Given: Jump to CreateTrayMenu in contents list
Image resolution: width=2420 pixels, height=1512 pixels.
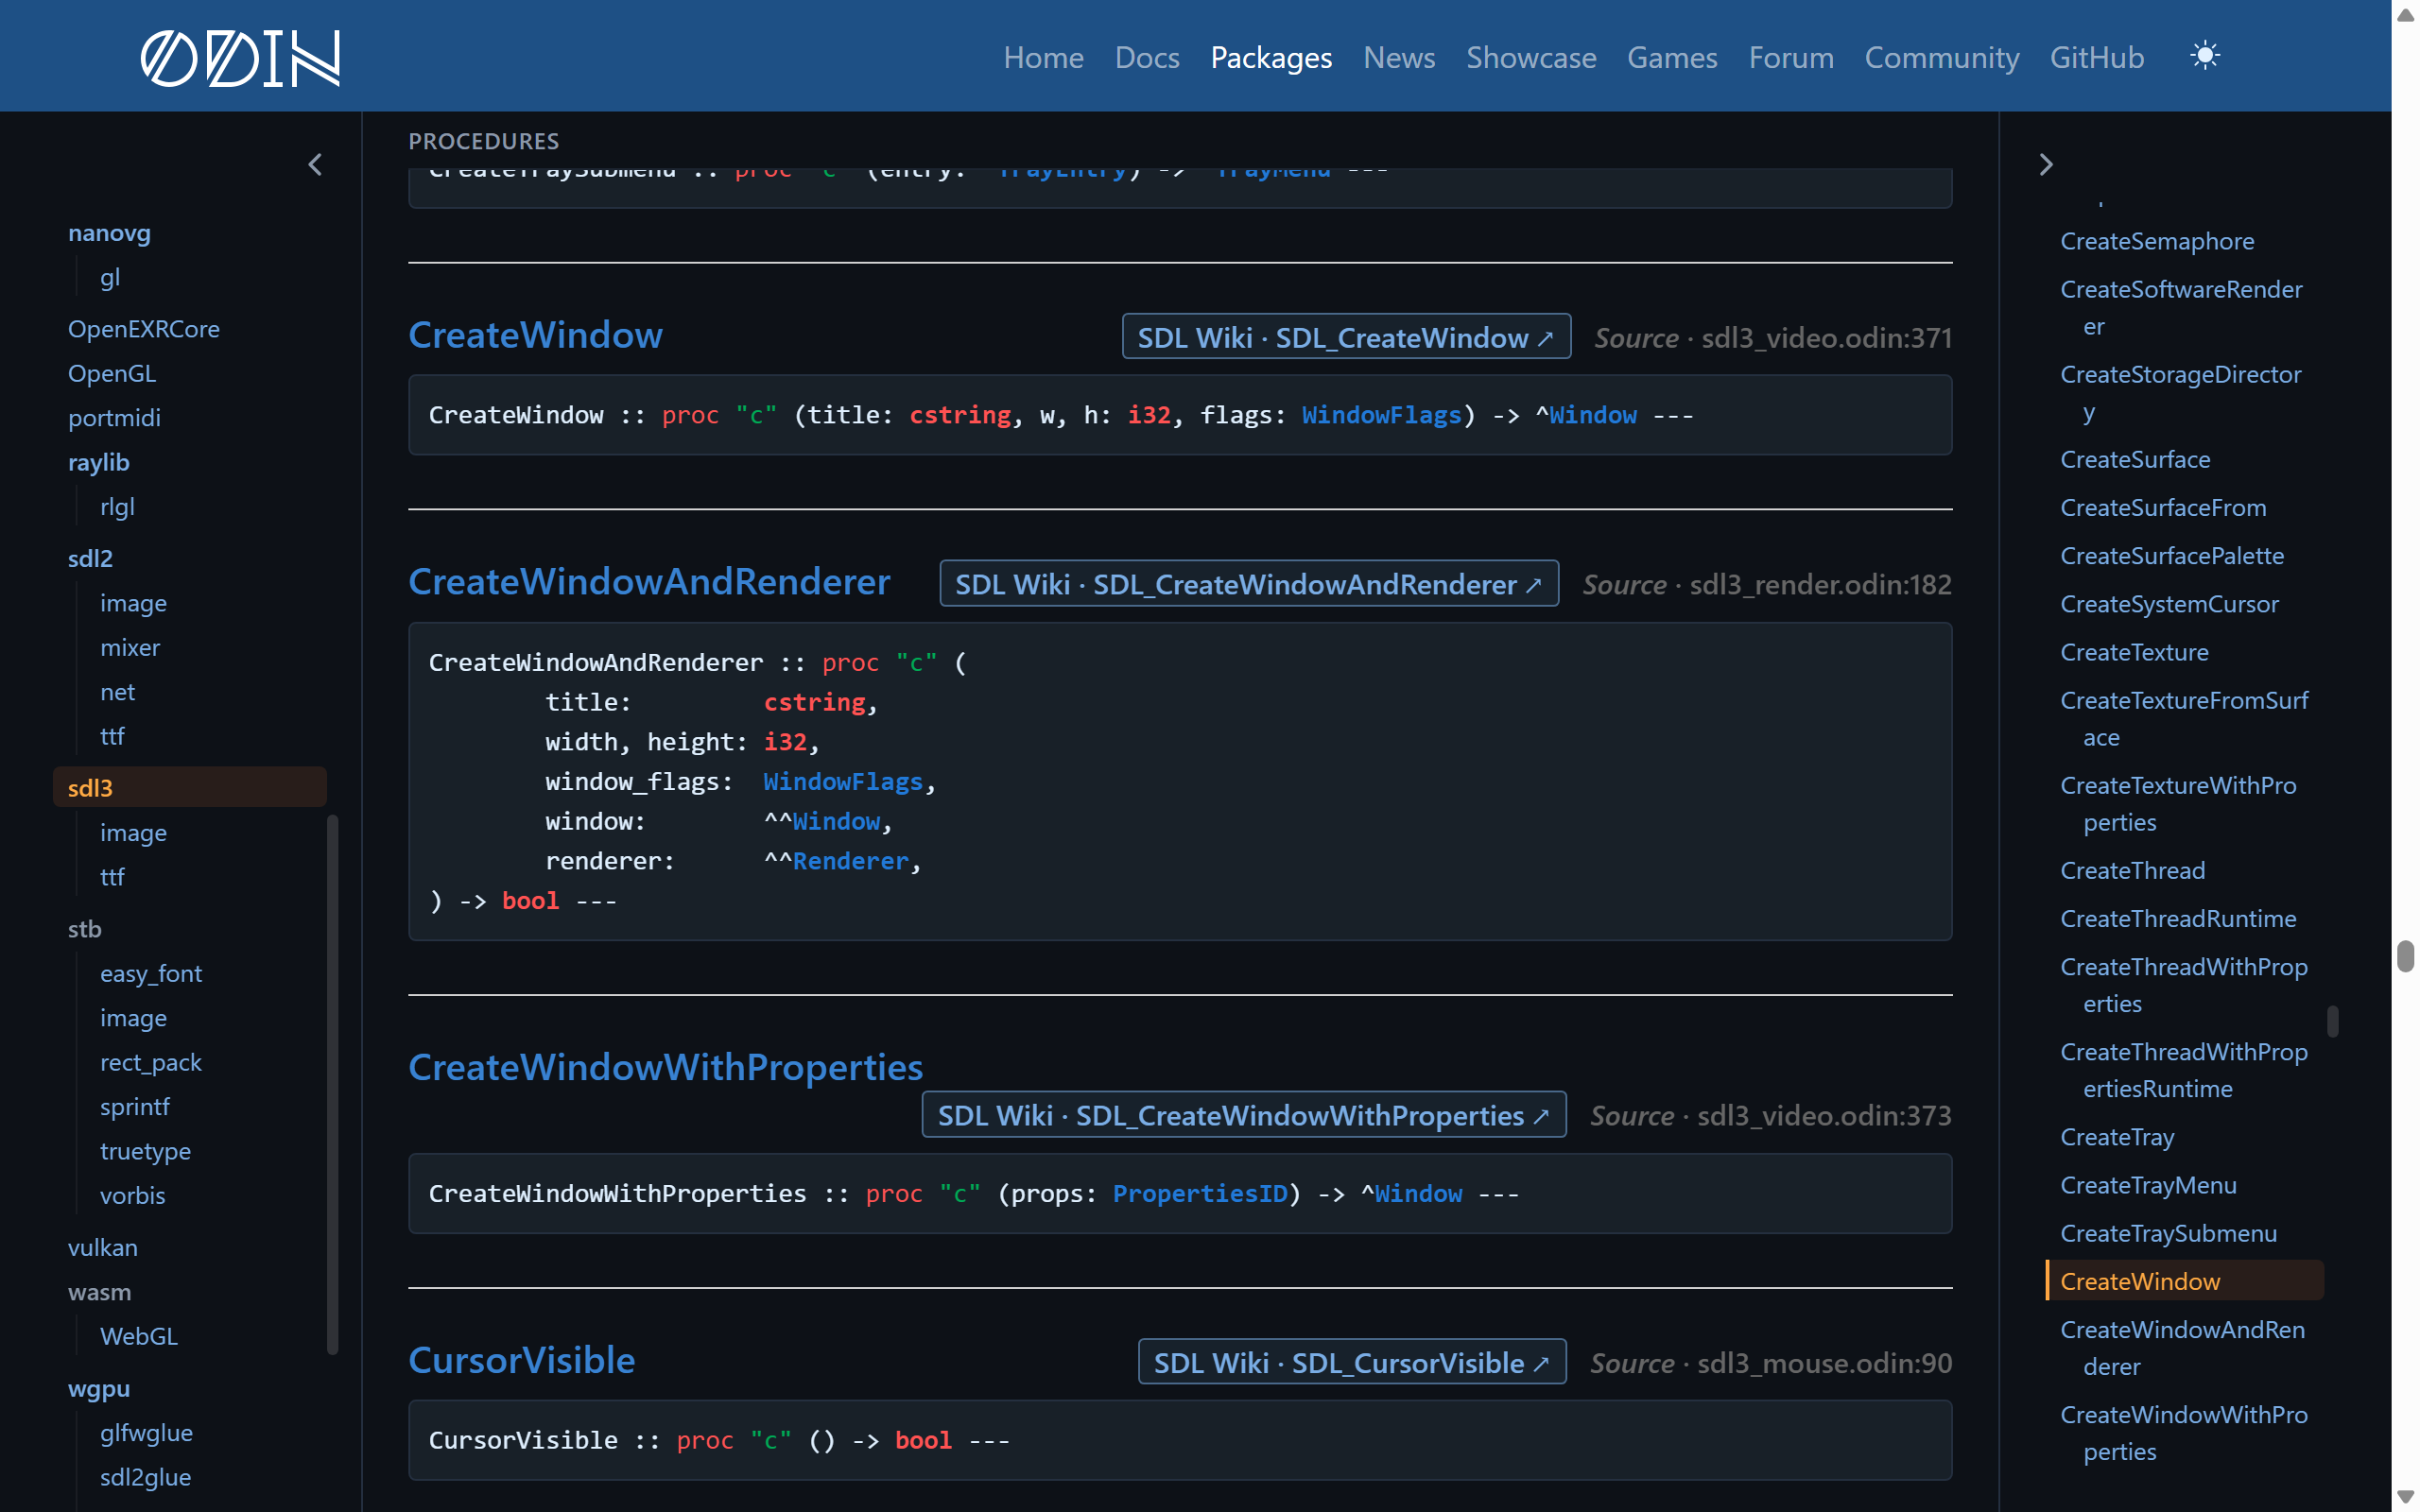Looking at the screenshot, I should point(2148,1185).
